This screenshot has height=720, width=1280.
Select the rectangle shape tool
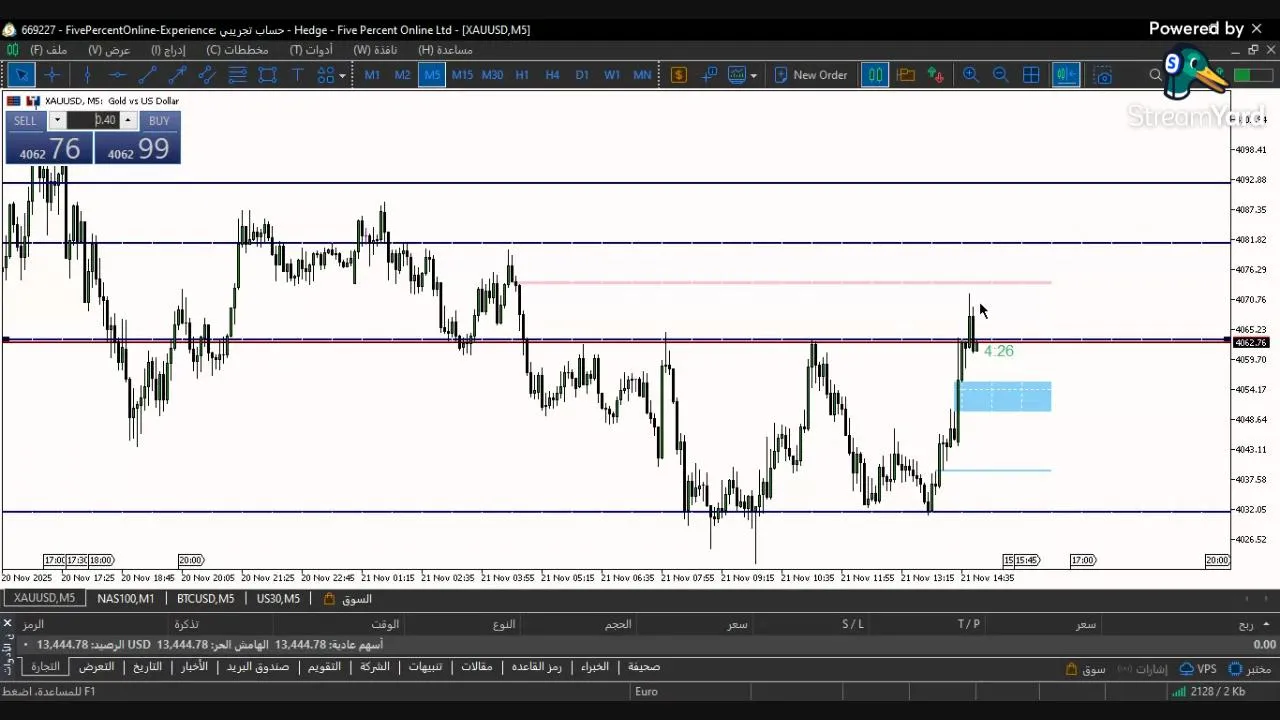tap(267, 75)
